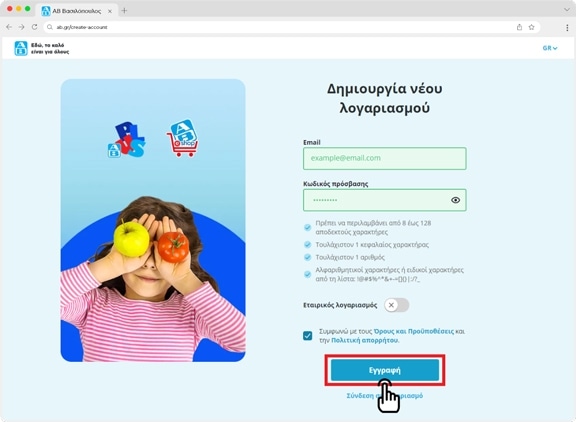
Task: Click the Εγγραφή button
Action: [385, 370]
